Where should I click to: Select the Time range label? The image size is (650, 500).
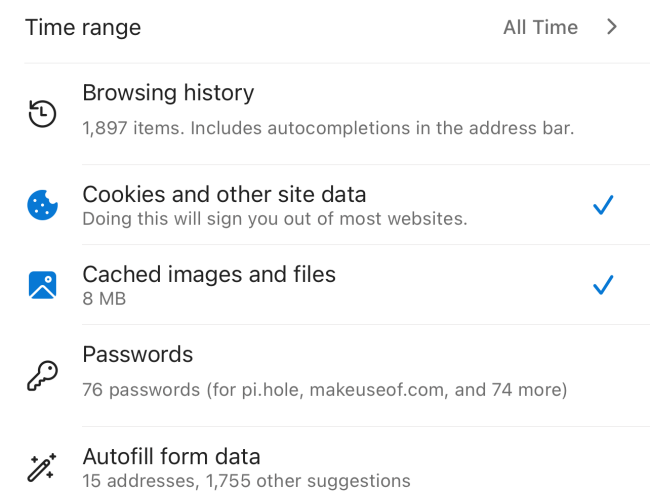click(x=83, y=27)
